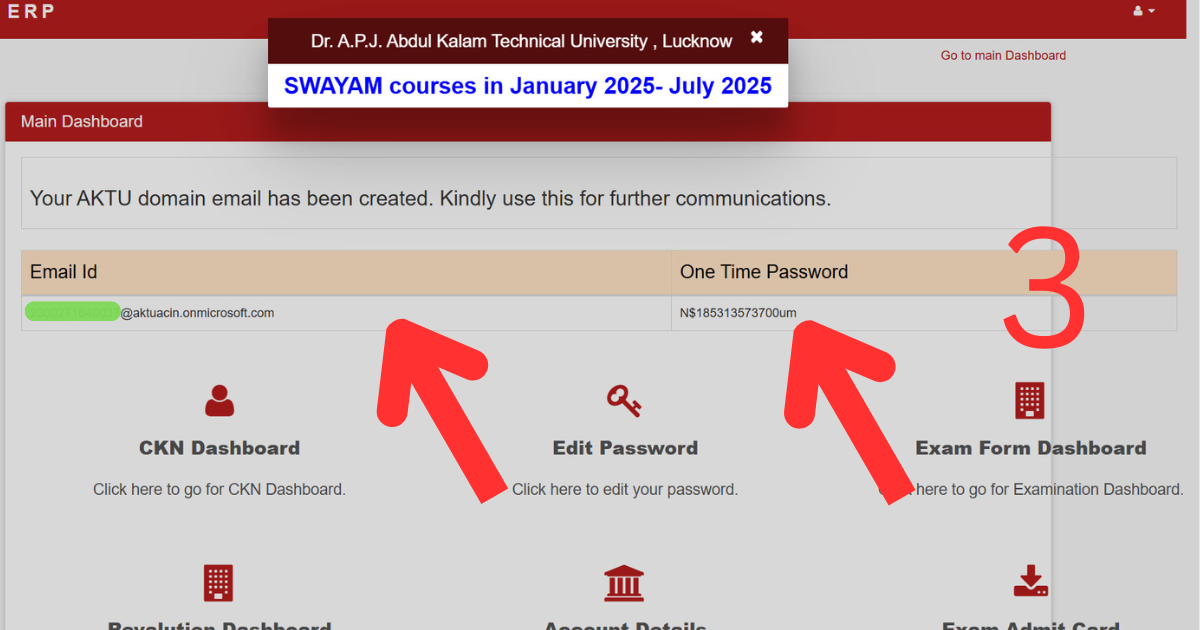The image size is (1200, 630).
Task: Click the One Time Password column header
Action: coord(924,272)
